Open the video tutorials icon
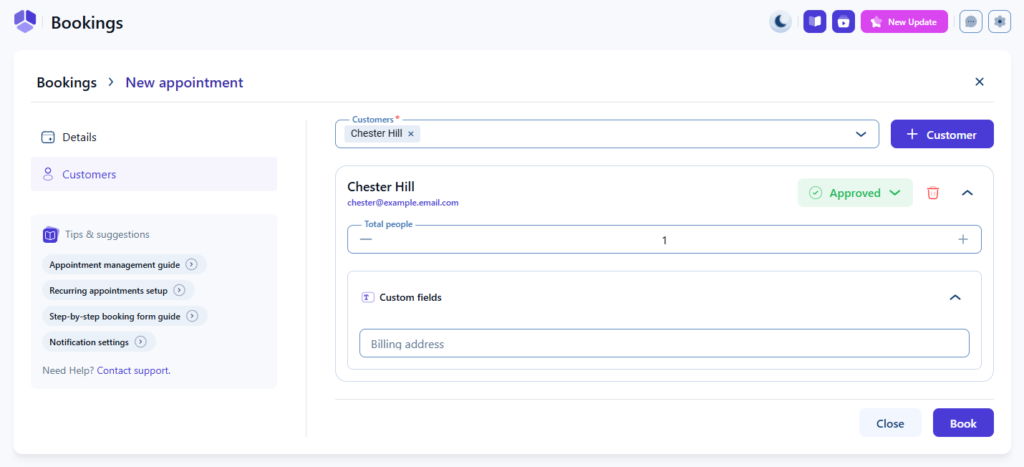The height and width of the screenshot is (467, 1024). 843,21
